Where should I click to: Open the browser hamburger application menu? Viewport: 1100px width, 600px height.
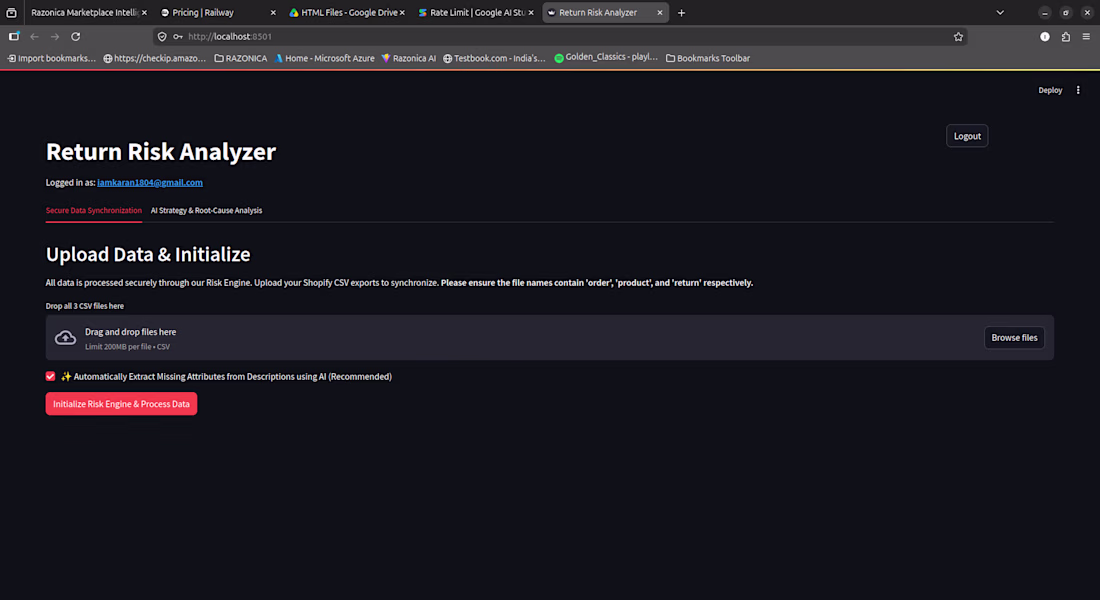point(1086,36)
